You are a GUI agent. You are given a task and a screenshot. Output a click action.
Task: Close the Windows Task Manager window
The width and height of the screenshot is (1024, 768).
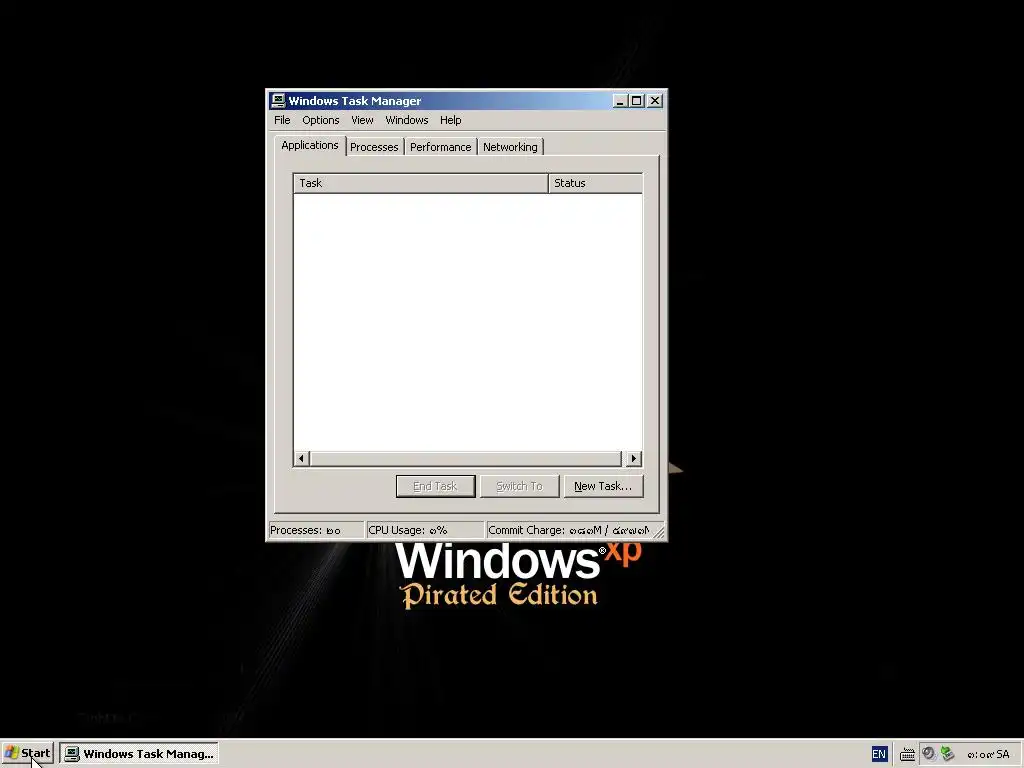[x=655, y=101]
